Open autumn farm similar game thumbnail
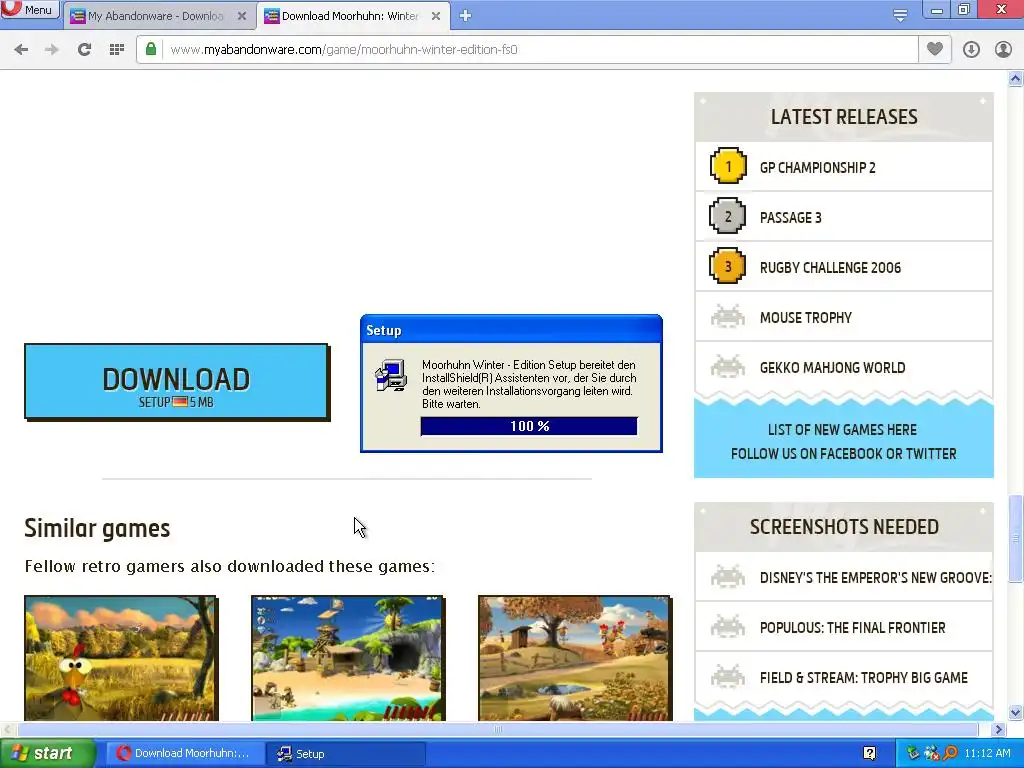This screenshot has height=768, width=1024. [575, 658]
